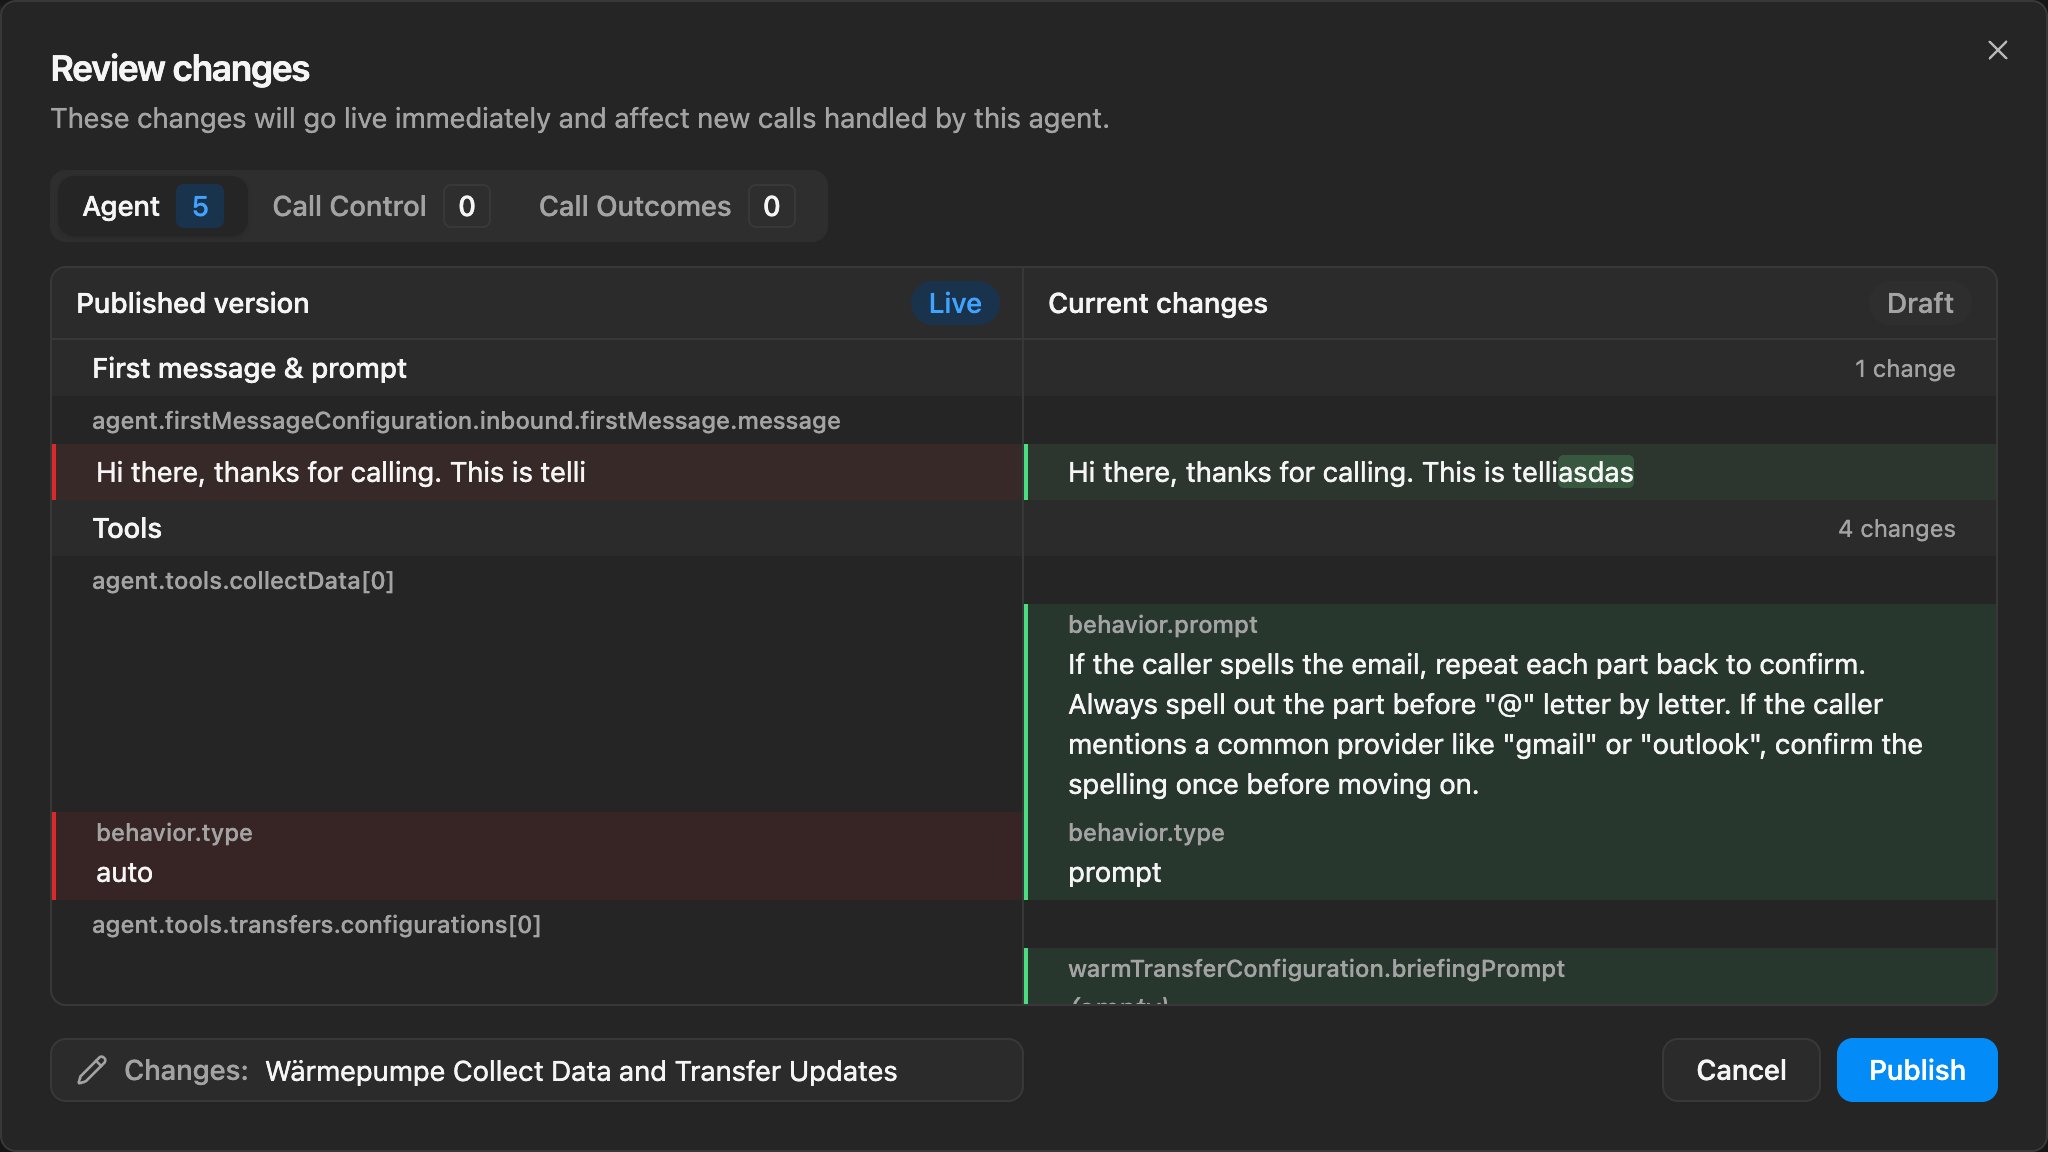Open the Call Outcomes tab
This screenshot has height=1152, width=2048.
(665, 206)
